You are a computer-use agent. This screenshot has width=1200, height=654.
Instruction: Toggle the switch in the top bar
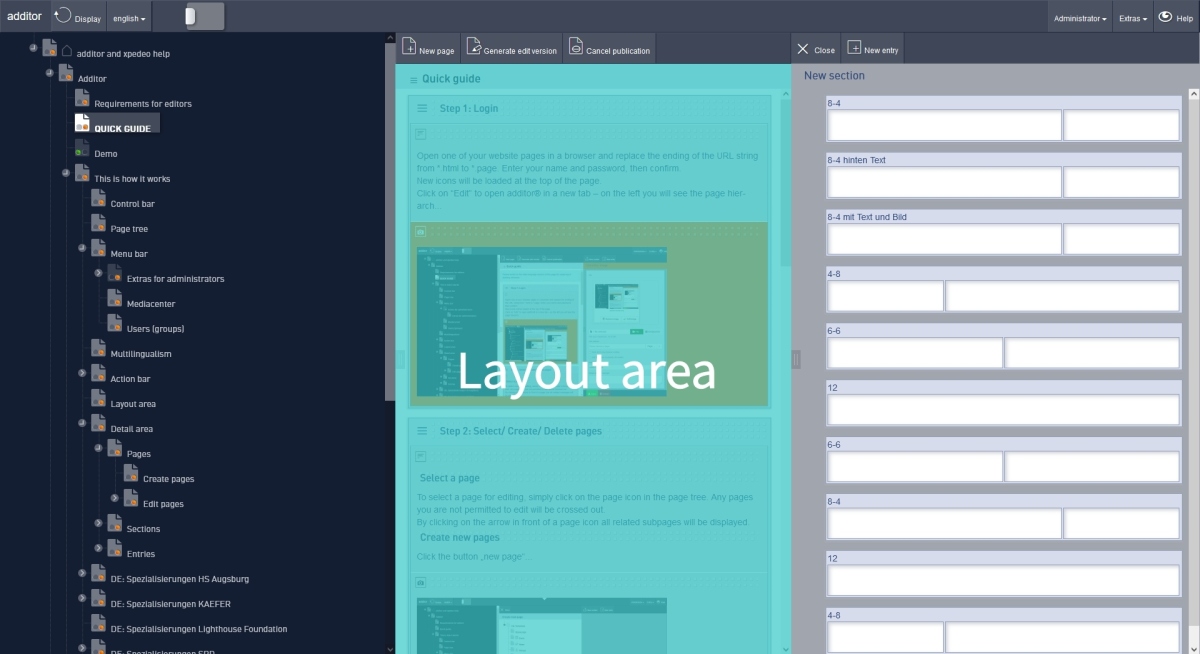coord(204,16)
